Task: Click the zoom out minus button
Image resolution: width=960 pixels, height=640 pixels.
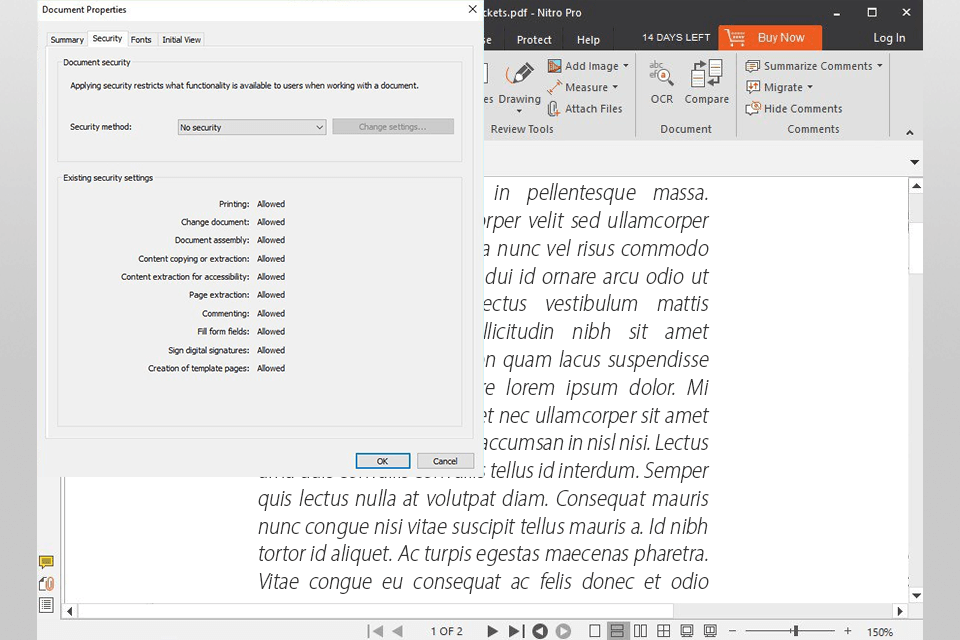Action: coord(732,631)
